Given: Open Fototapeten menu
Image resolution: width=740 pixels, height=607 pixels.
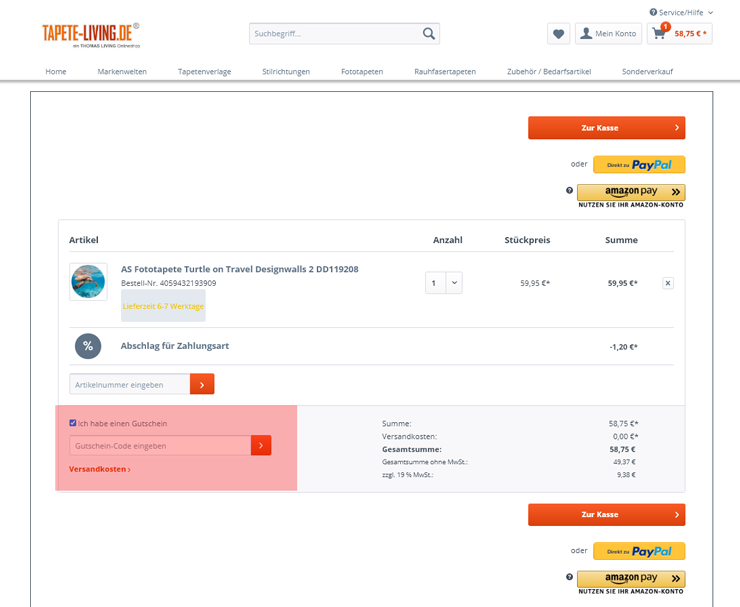Looking at the screenshot, I should click(362, 72).
